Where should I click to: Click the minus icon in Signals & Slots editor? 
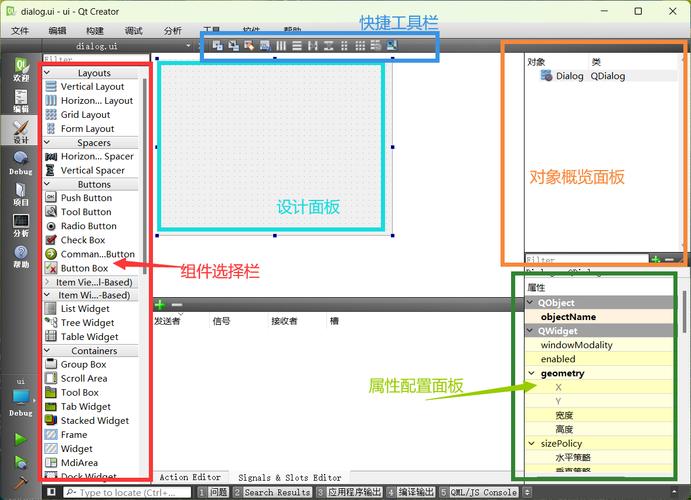tap(177, 304)
